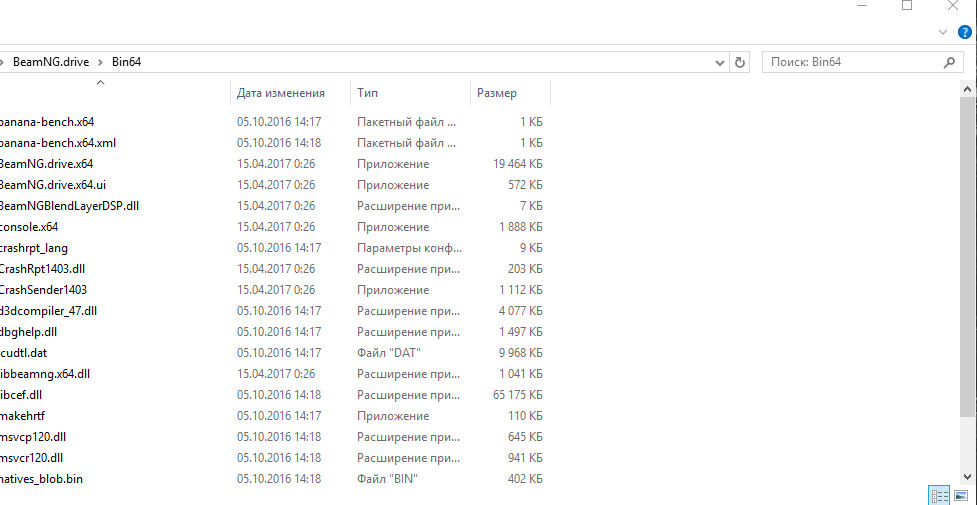Select file banana-bench.x64
977x505 pixels.
(x=47, y=122)
